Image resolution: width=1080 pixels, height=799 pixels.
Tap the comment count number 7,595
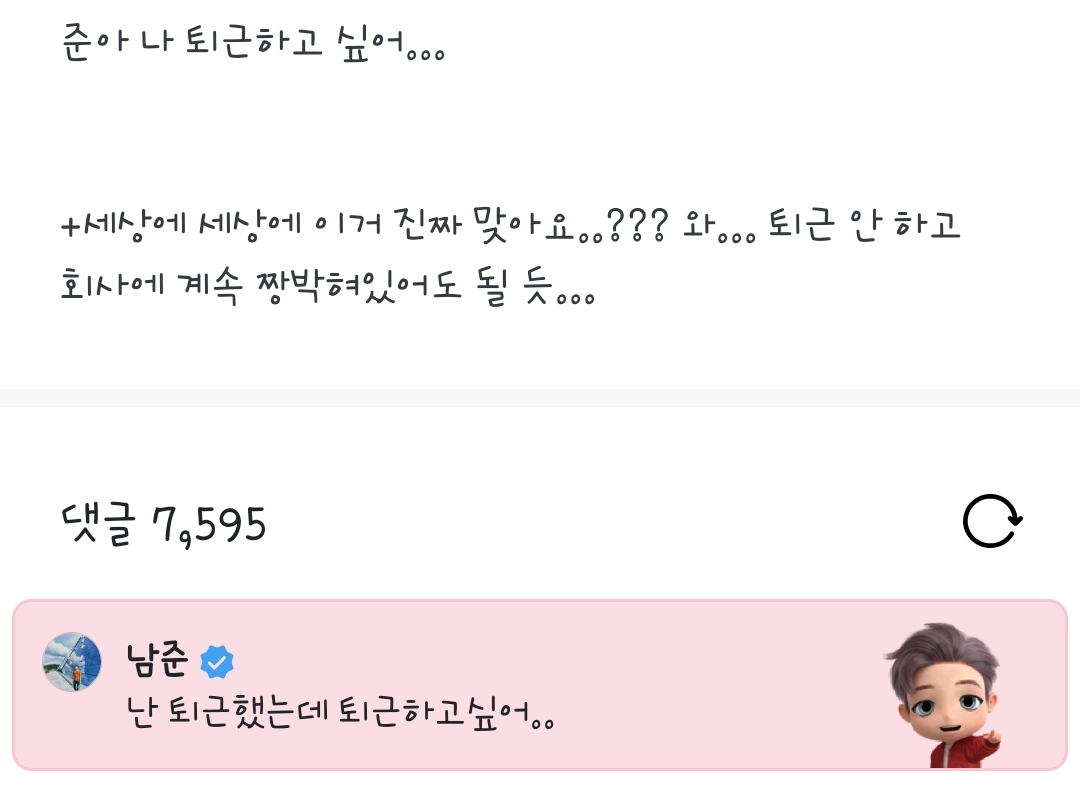[x=209, y=526]
